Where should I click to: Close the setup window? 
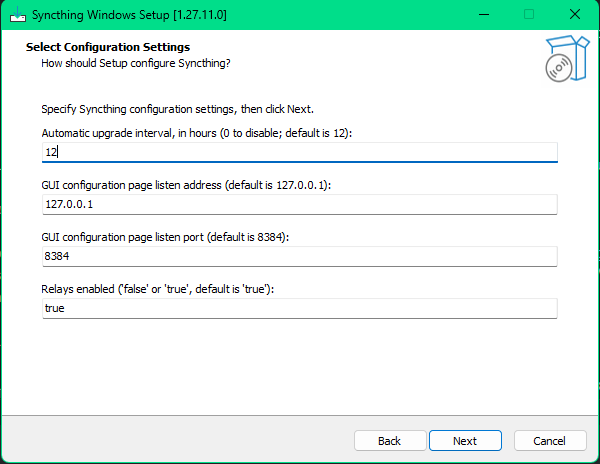click(575, 15)
